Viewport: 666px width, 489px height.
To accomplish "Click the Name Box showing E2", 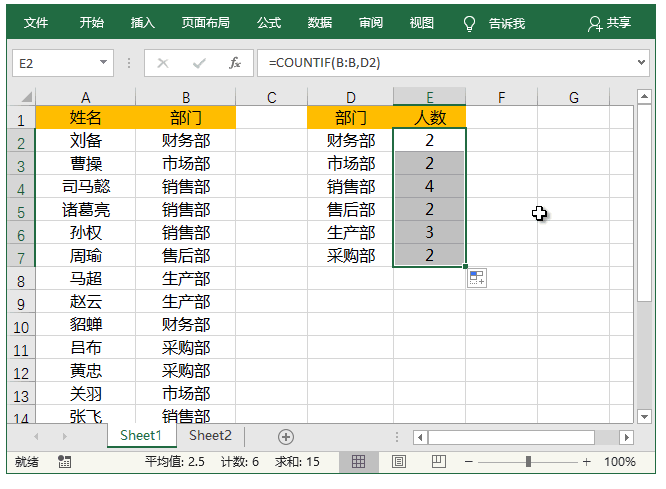I will coord(63,63).
